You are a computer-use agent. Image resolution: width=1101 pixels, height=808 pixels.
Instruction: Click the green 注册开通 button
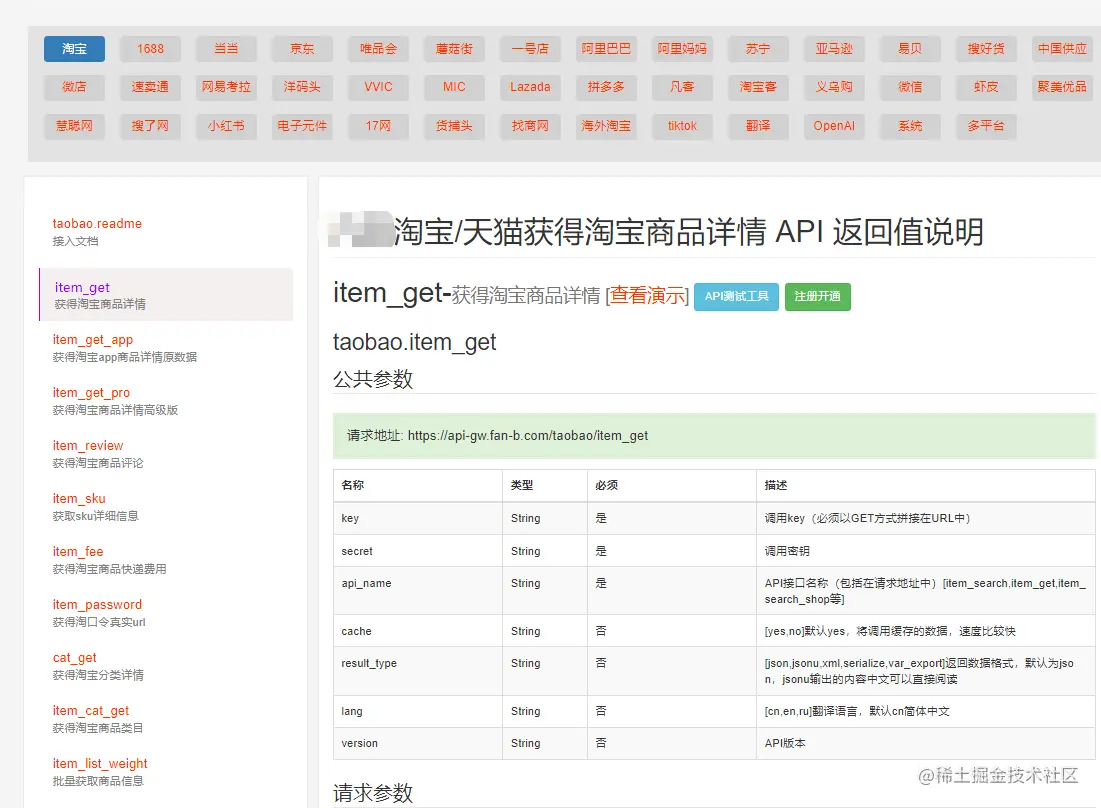(x=817, y=296)
